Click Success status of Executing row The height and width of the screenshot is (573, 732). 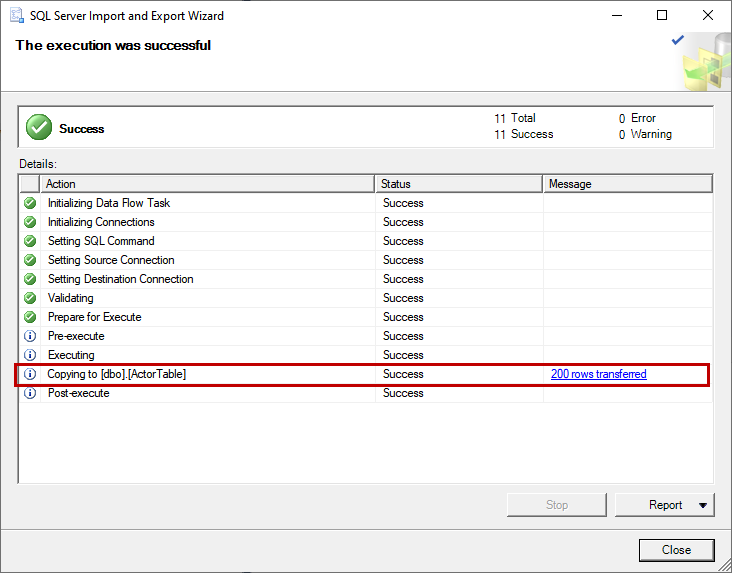[403, 355]
